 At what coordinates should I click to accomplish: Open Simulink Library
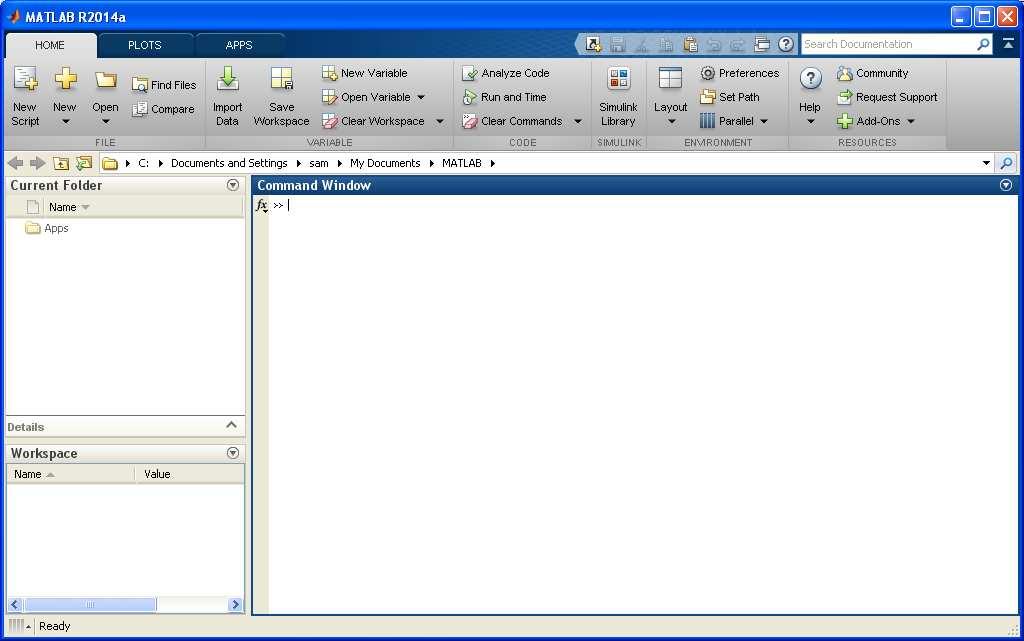tap(618, 96)
